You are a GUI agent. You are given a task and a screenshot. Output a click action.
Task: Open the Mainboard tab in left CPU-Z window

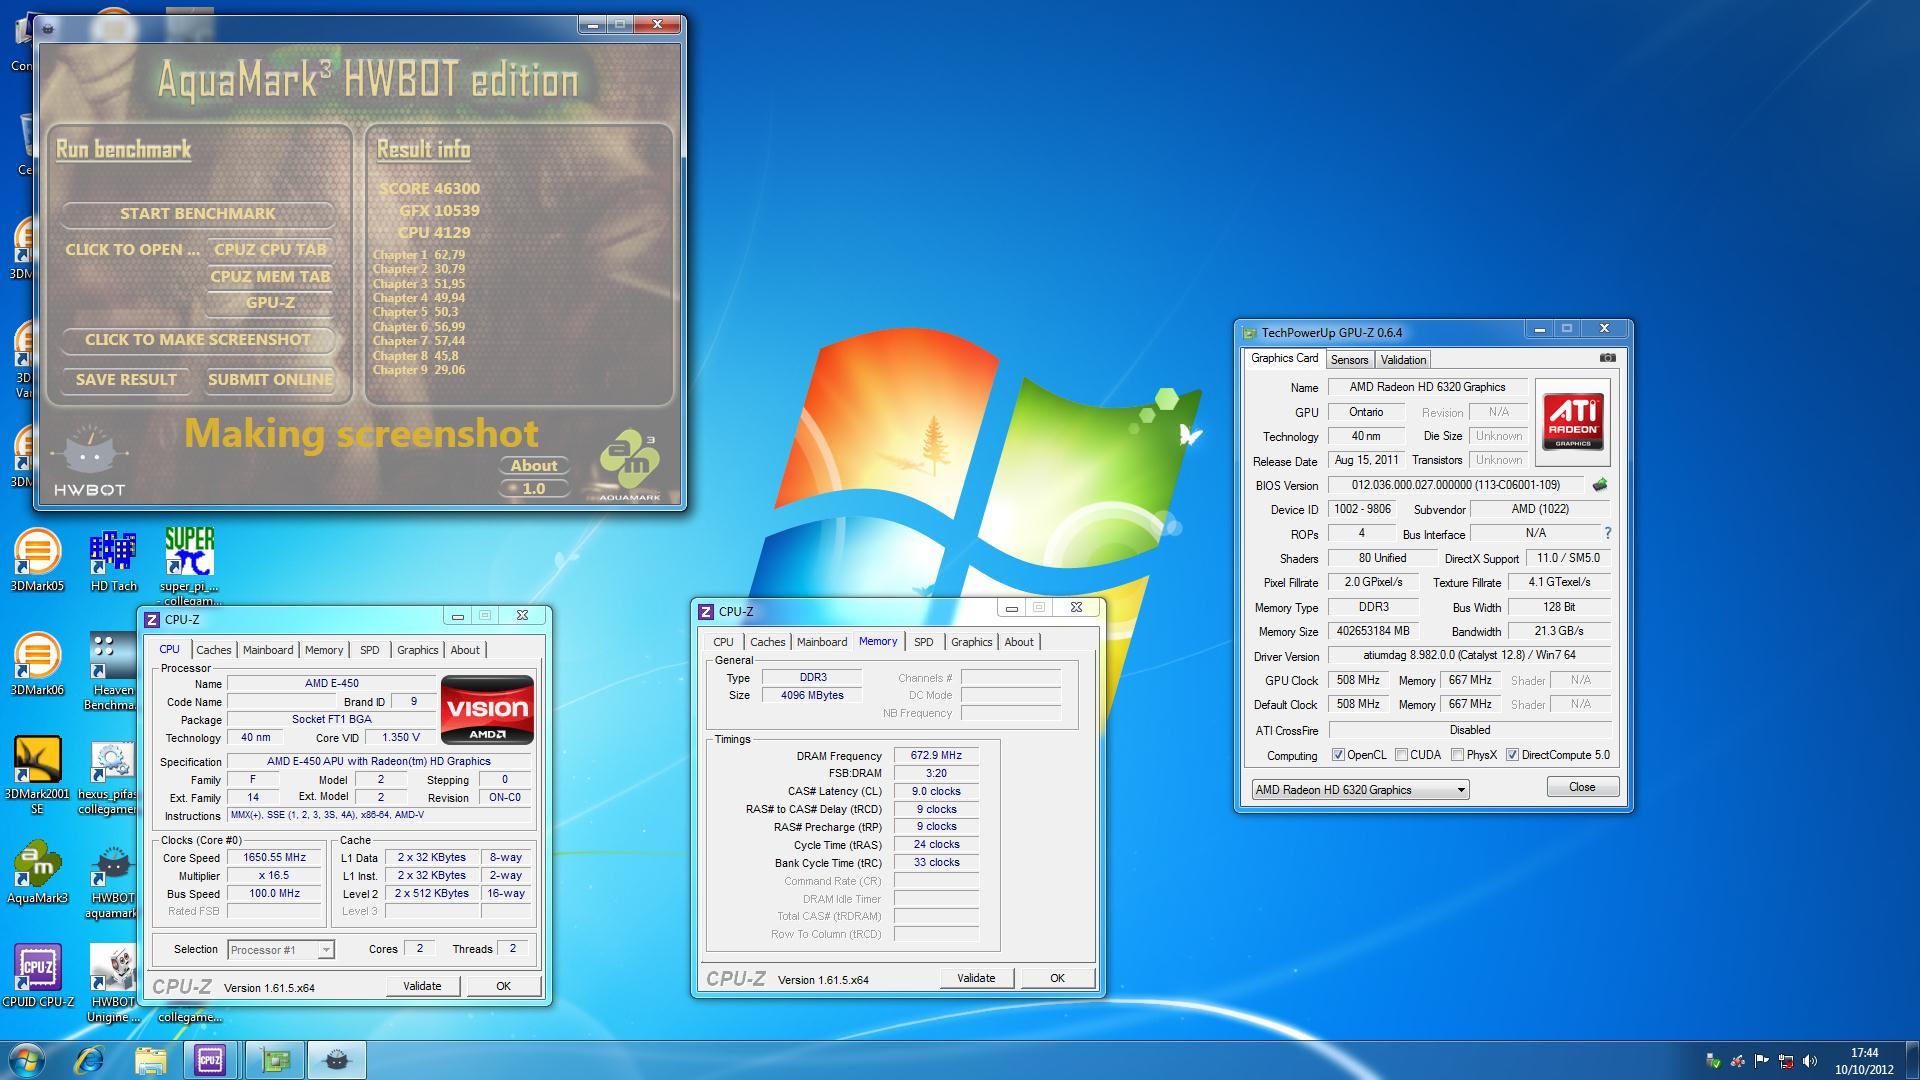coord(268,650)
